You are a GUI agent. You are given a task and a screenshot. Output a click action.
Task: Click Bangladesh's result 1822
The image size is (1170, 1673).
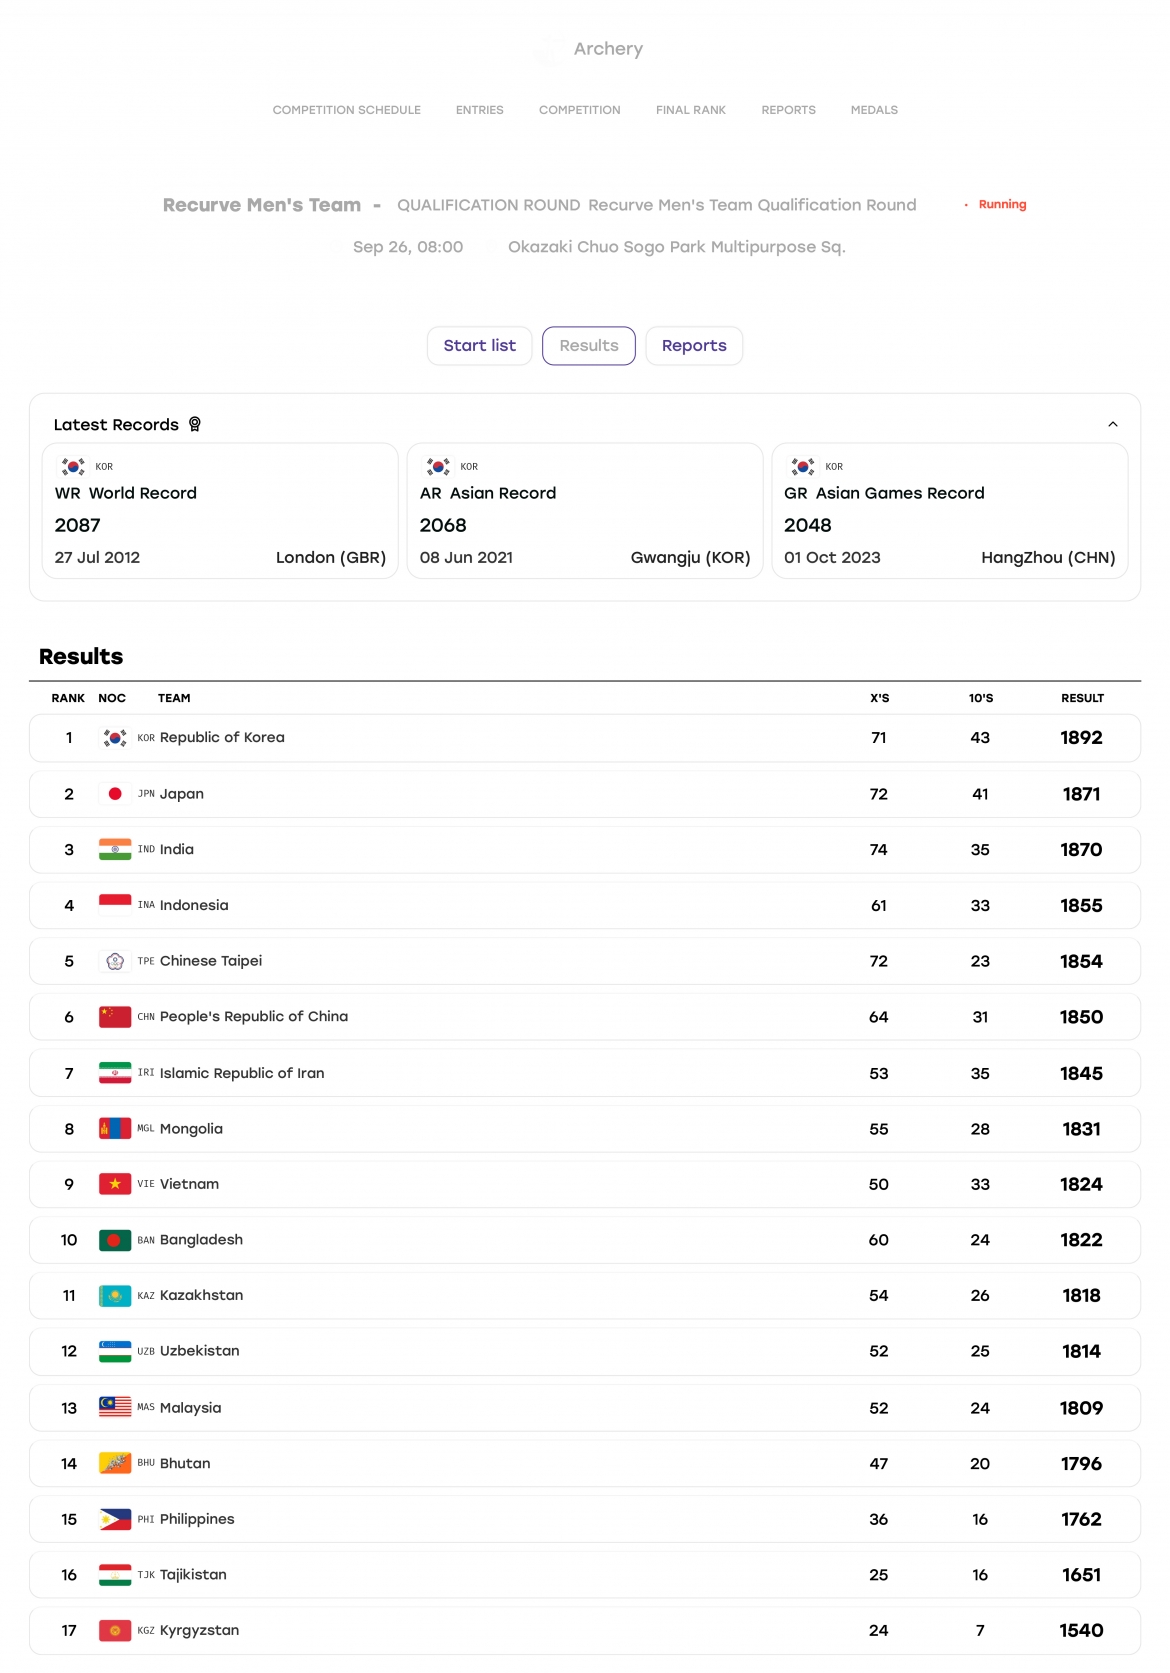tap(1082, 1240)
